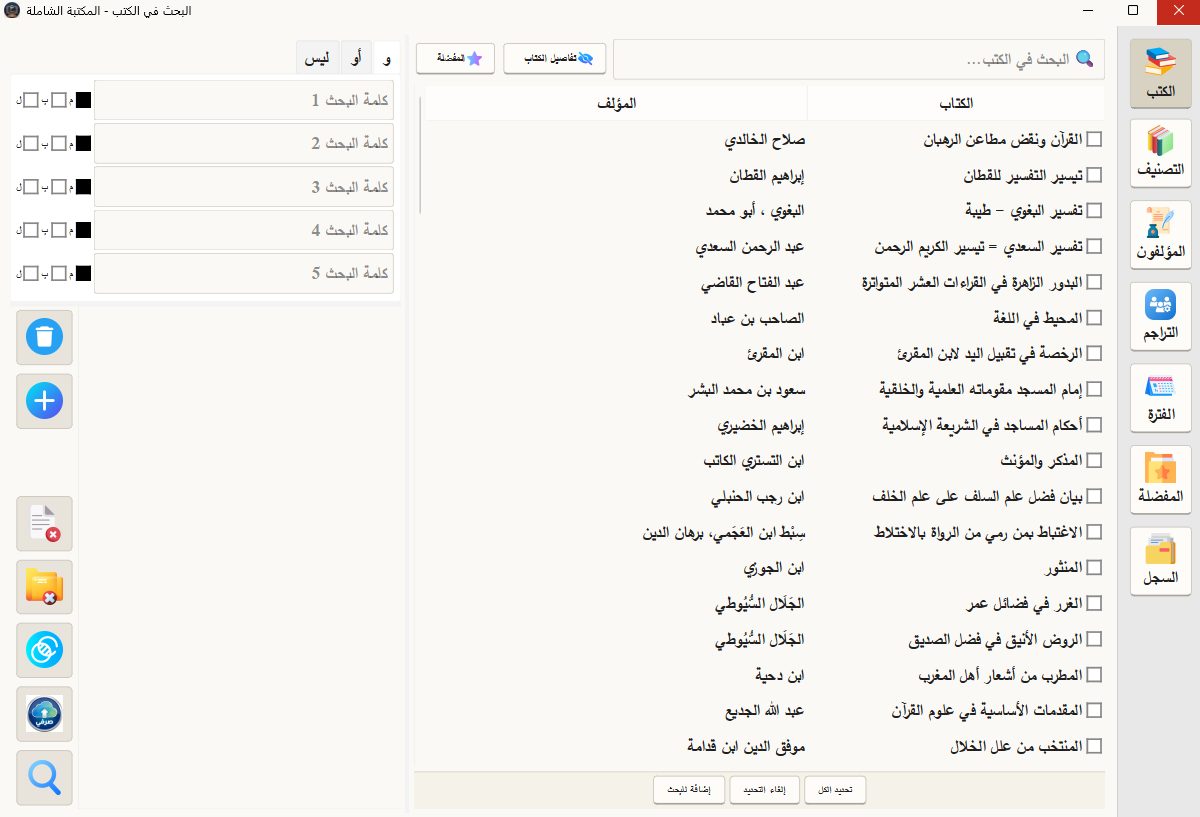Focus the كلمة البحث 4 input field
1200x817 pixels.
244,230
